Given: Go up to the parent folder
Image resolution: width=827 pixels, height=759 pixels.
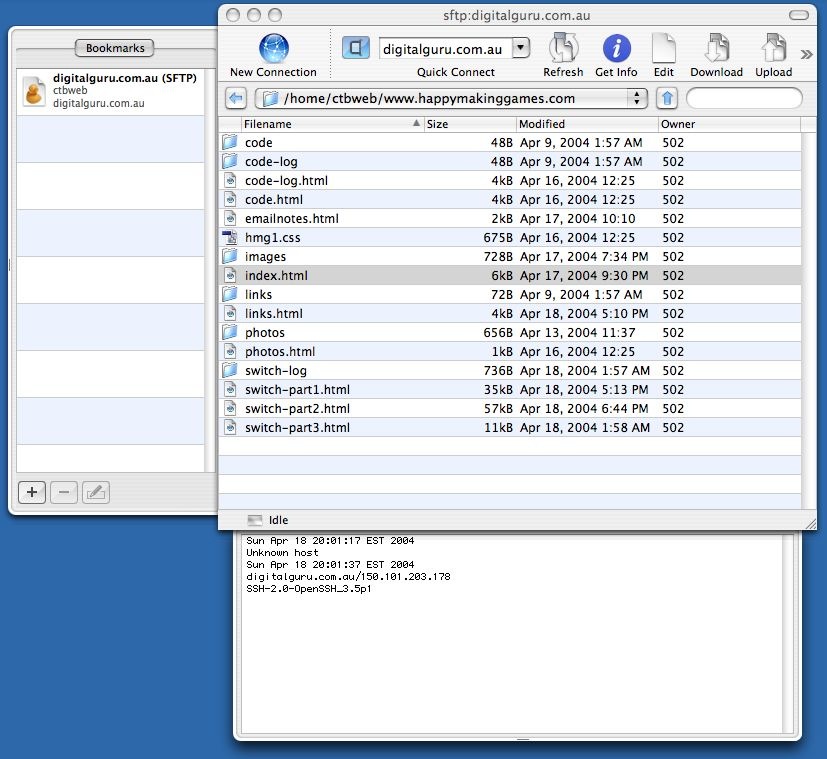Looking at the screenshot, I should (667, 98).
